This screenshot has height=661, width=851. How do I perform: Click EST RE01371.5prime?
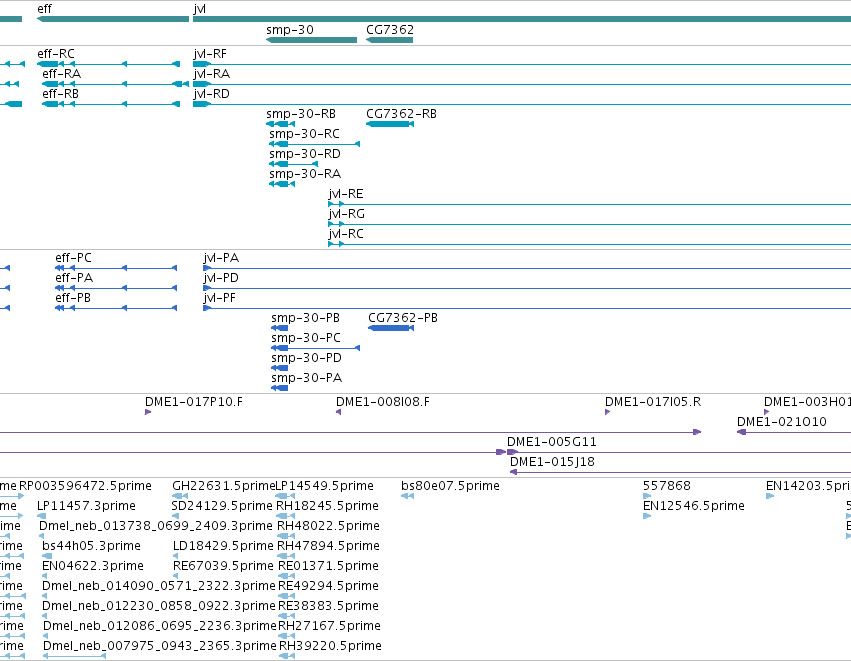click(287, 576)
